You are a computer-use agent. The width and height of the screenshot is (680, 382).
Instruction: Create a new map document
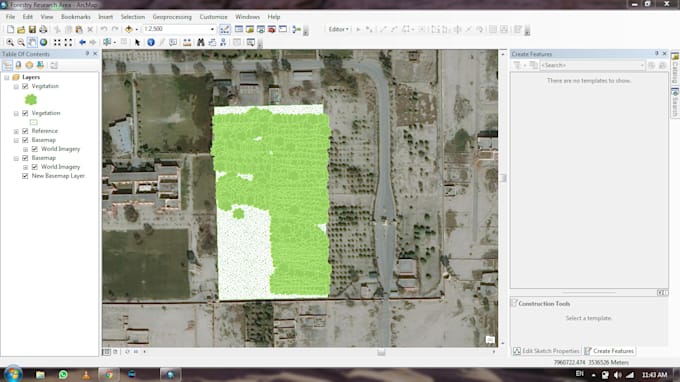tap(10, 29)
